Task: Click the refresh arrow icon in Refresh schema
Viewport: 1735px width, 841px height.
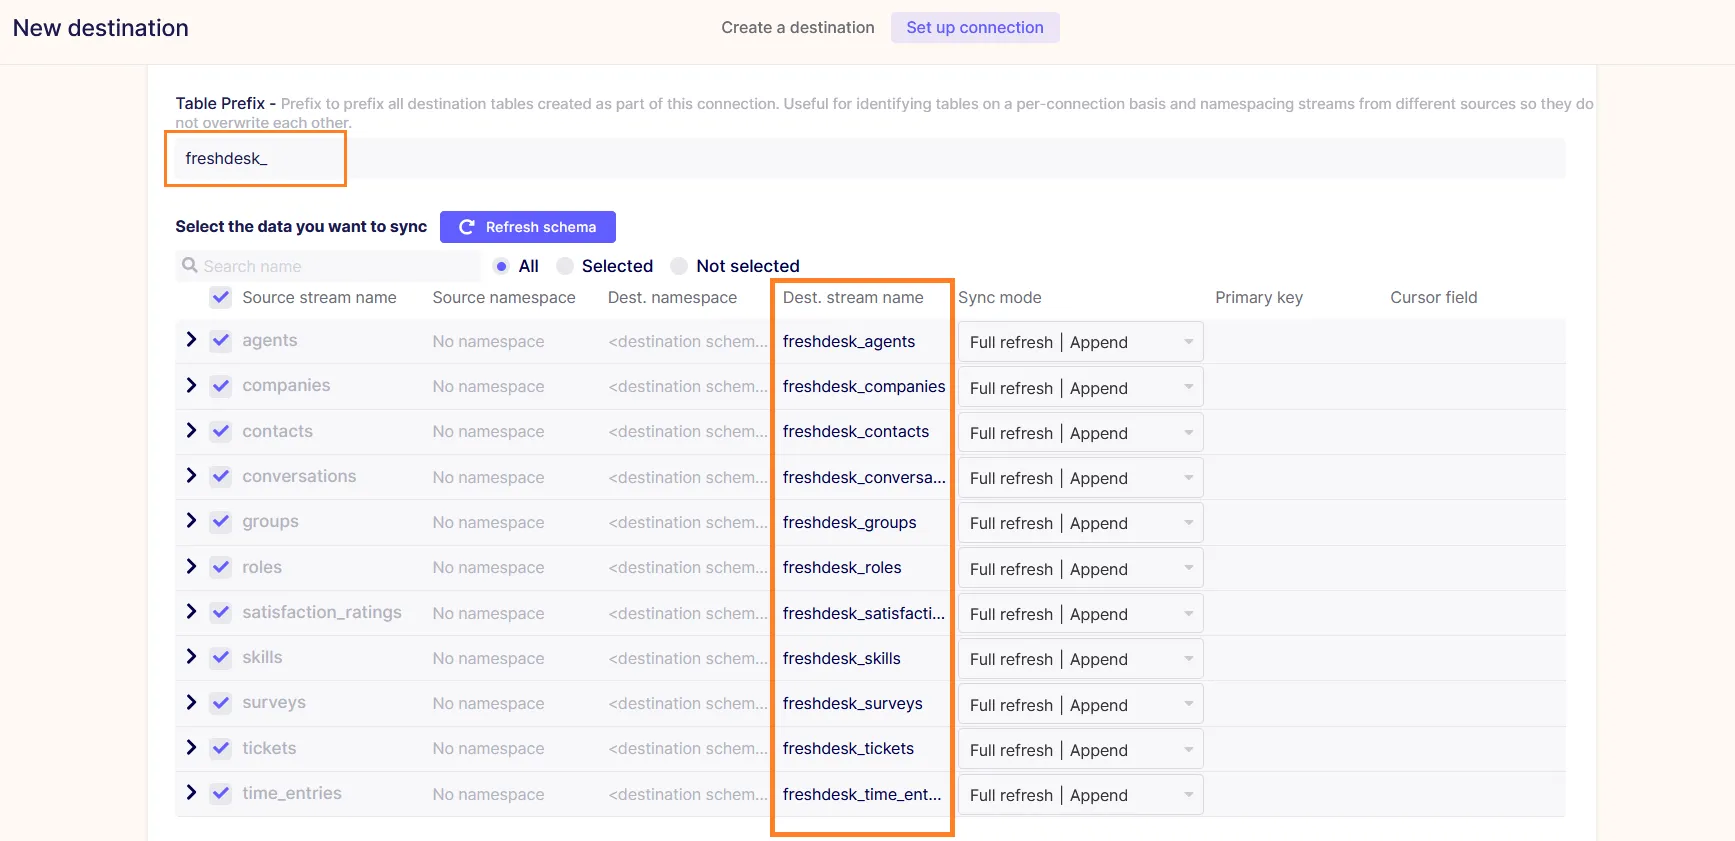Action: (466, 227)
